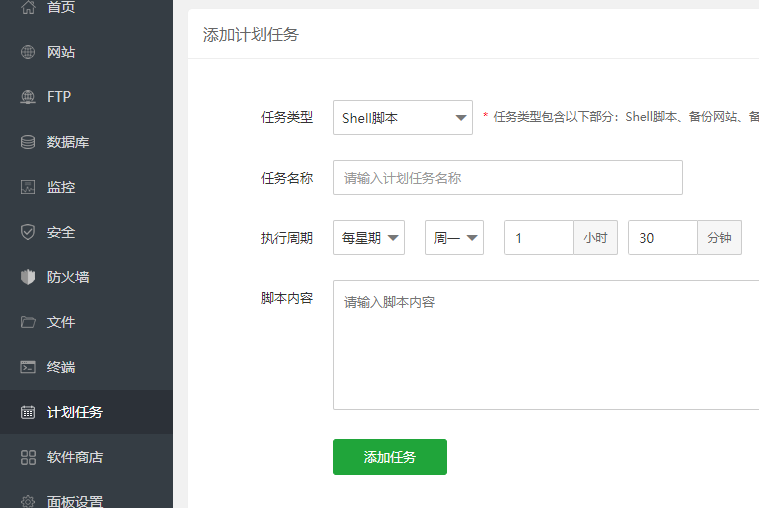
Task: Select 计划任务 in the sidebar
Action: tap(86, 412)
